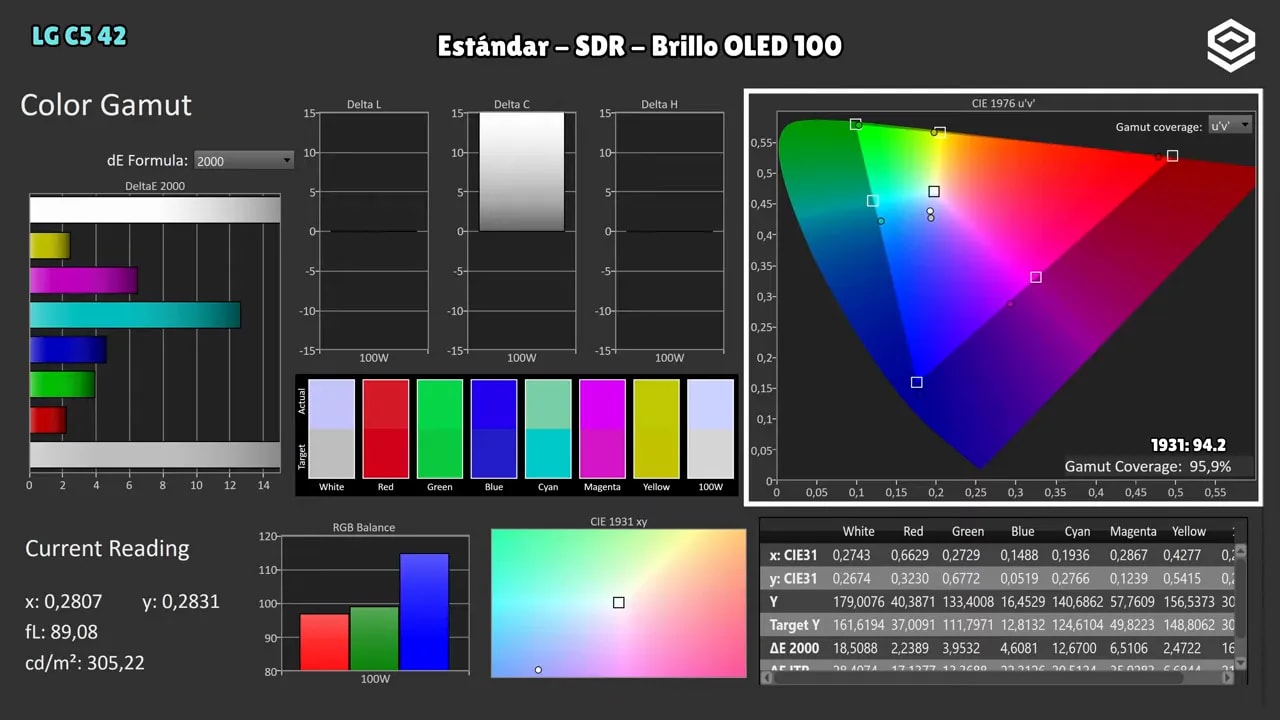Click the Red actual/target color swatch
This screenshot has width=1280, height=720.
tap(386, 429)
